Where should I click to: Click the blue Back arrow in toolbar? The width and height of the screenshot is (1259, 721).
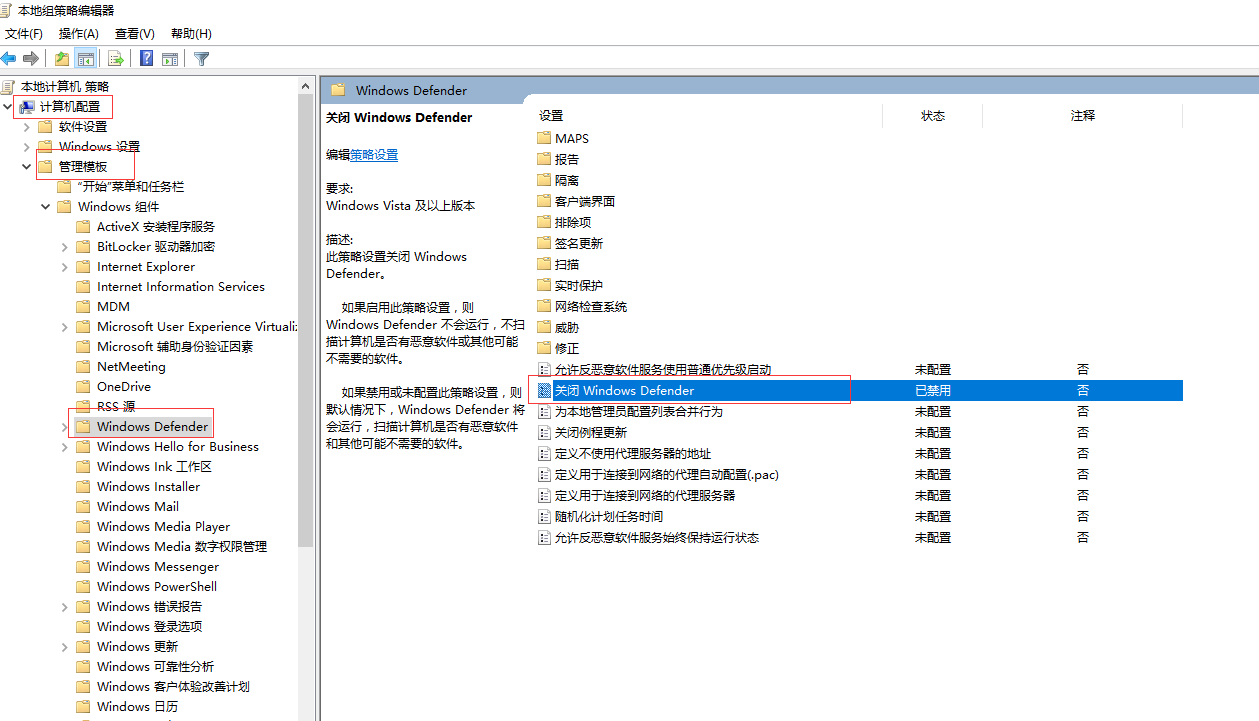coord(9,59)
